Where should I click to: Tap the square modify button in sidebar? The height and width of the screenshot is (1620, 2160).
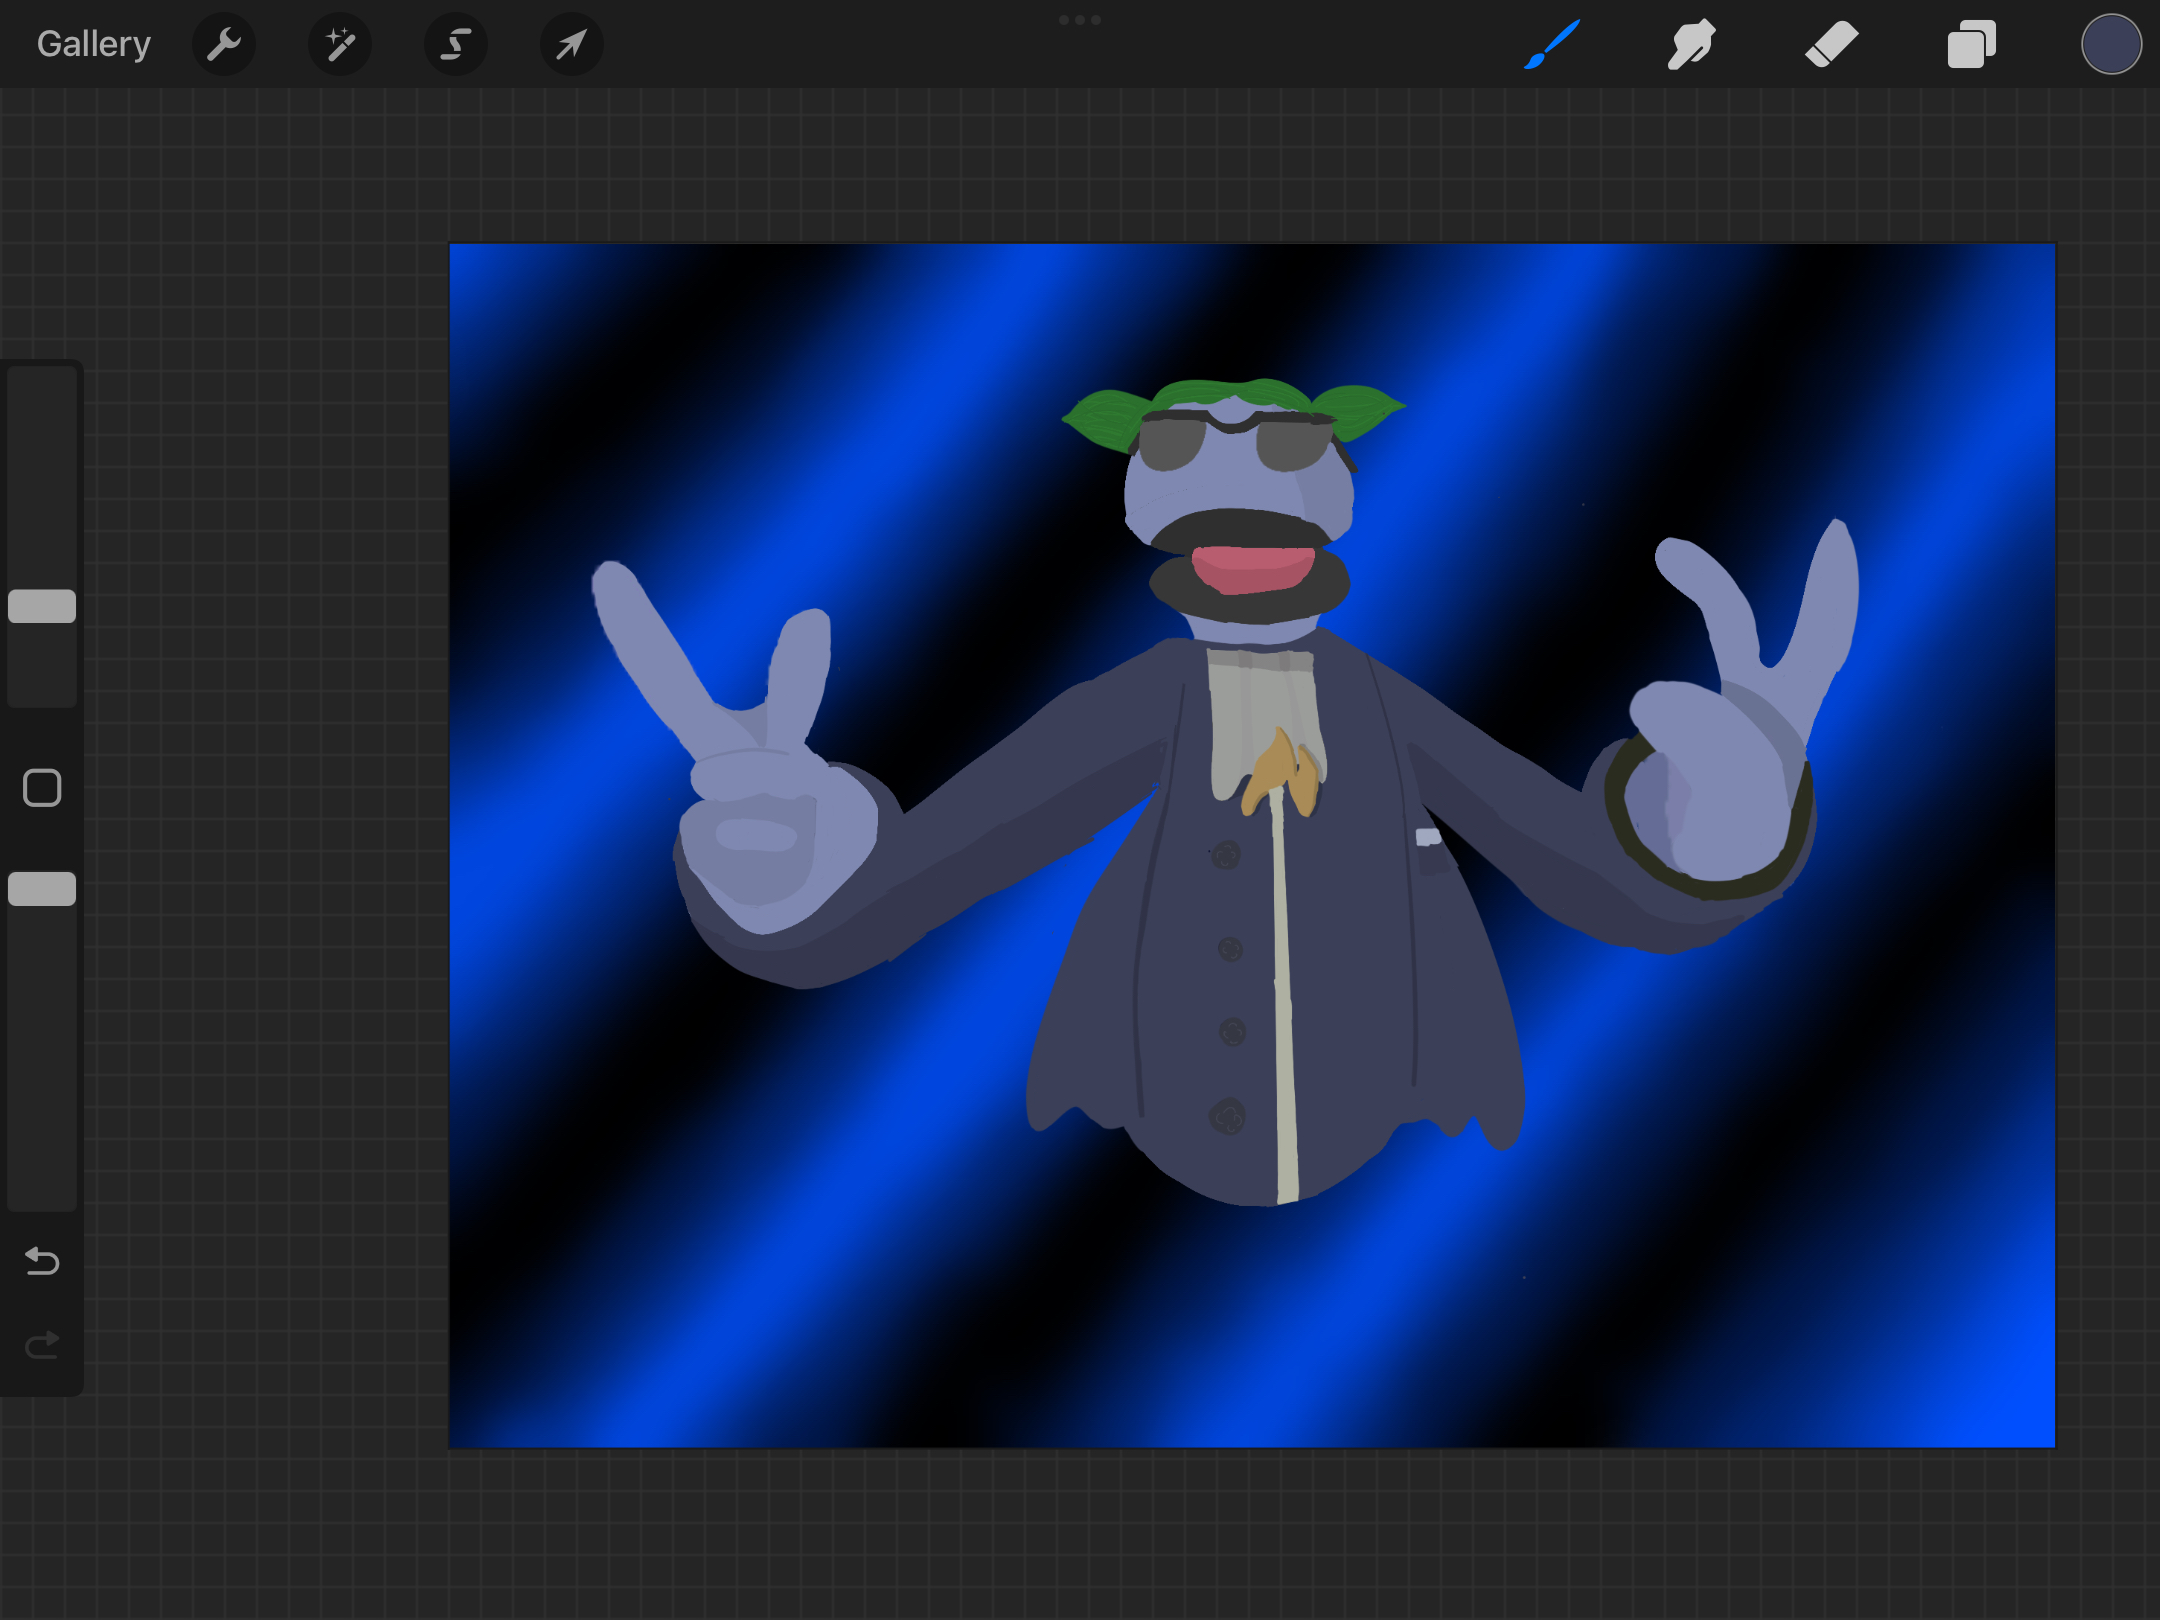pyautogui.click(x=42, y=788)
